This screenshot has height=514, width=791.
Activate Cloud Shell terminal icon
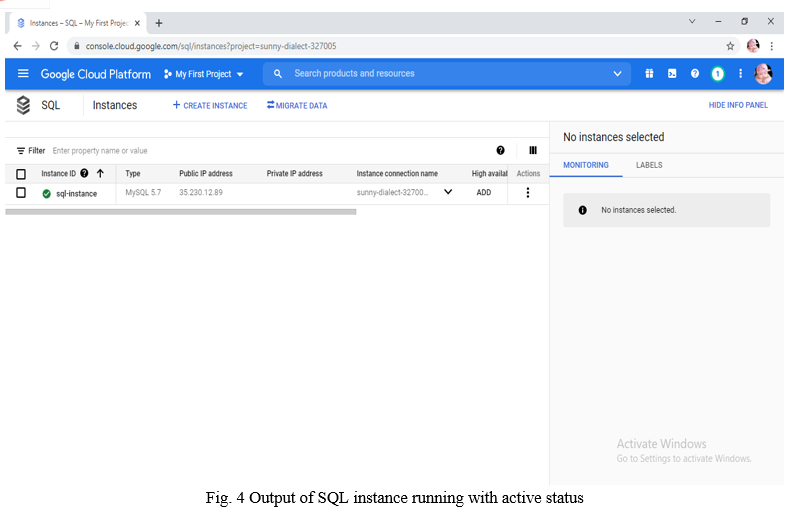coord(672,74)
